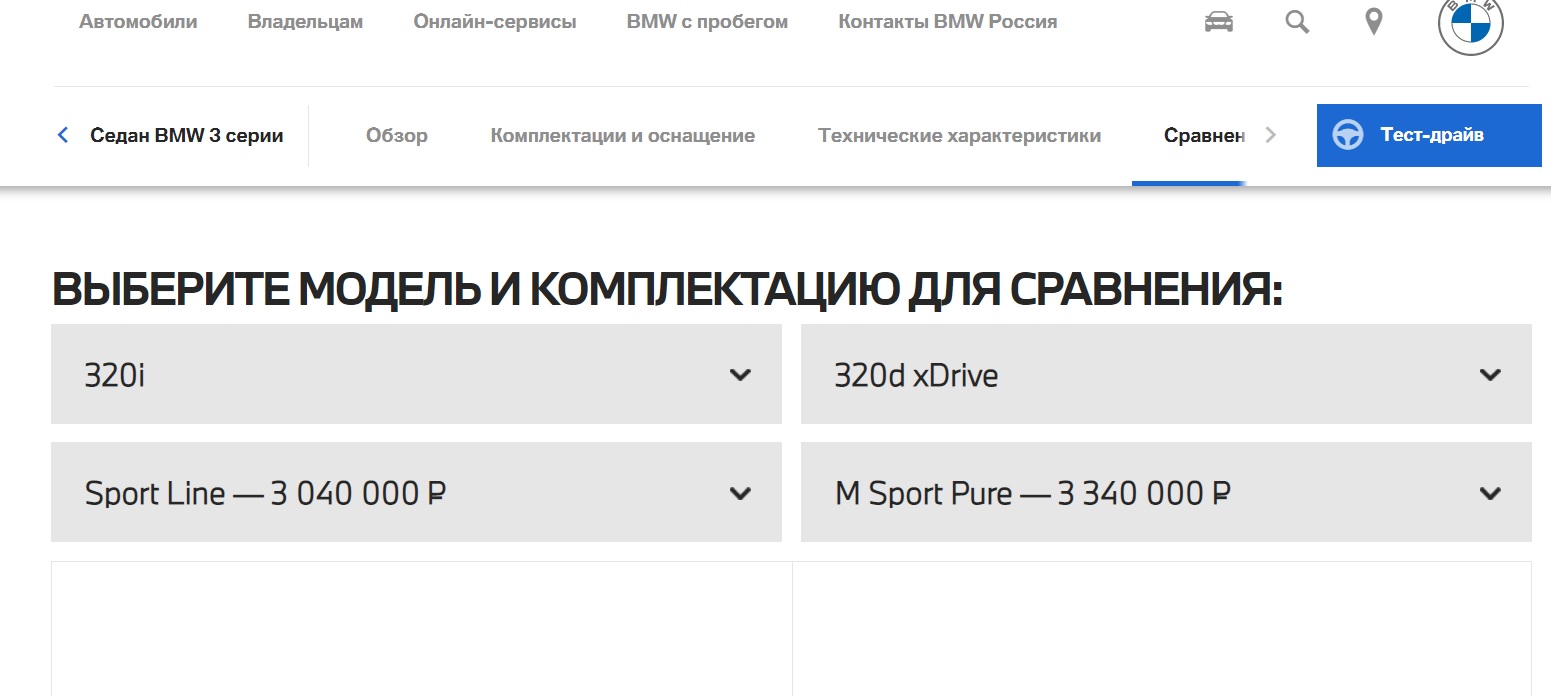Open Контакты BMW Россия menu
This screenshot has height=696, width=1551.
948,21
